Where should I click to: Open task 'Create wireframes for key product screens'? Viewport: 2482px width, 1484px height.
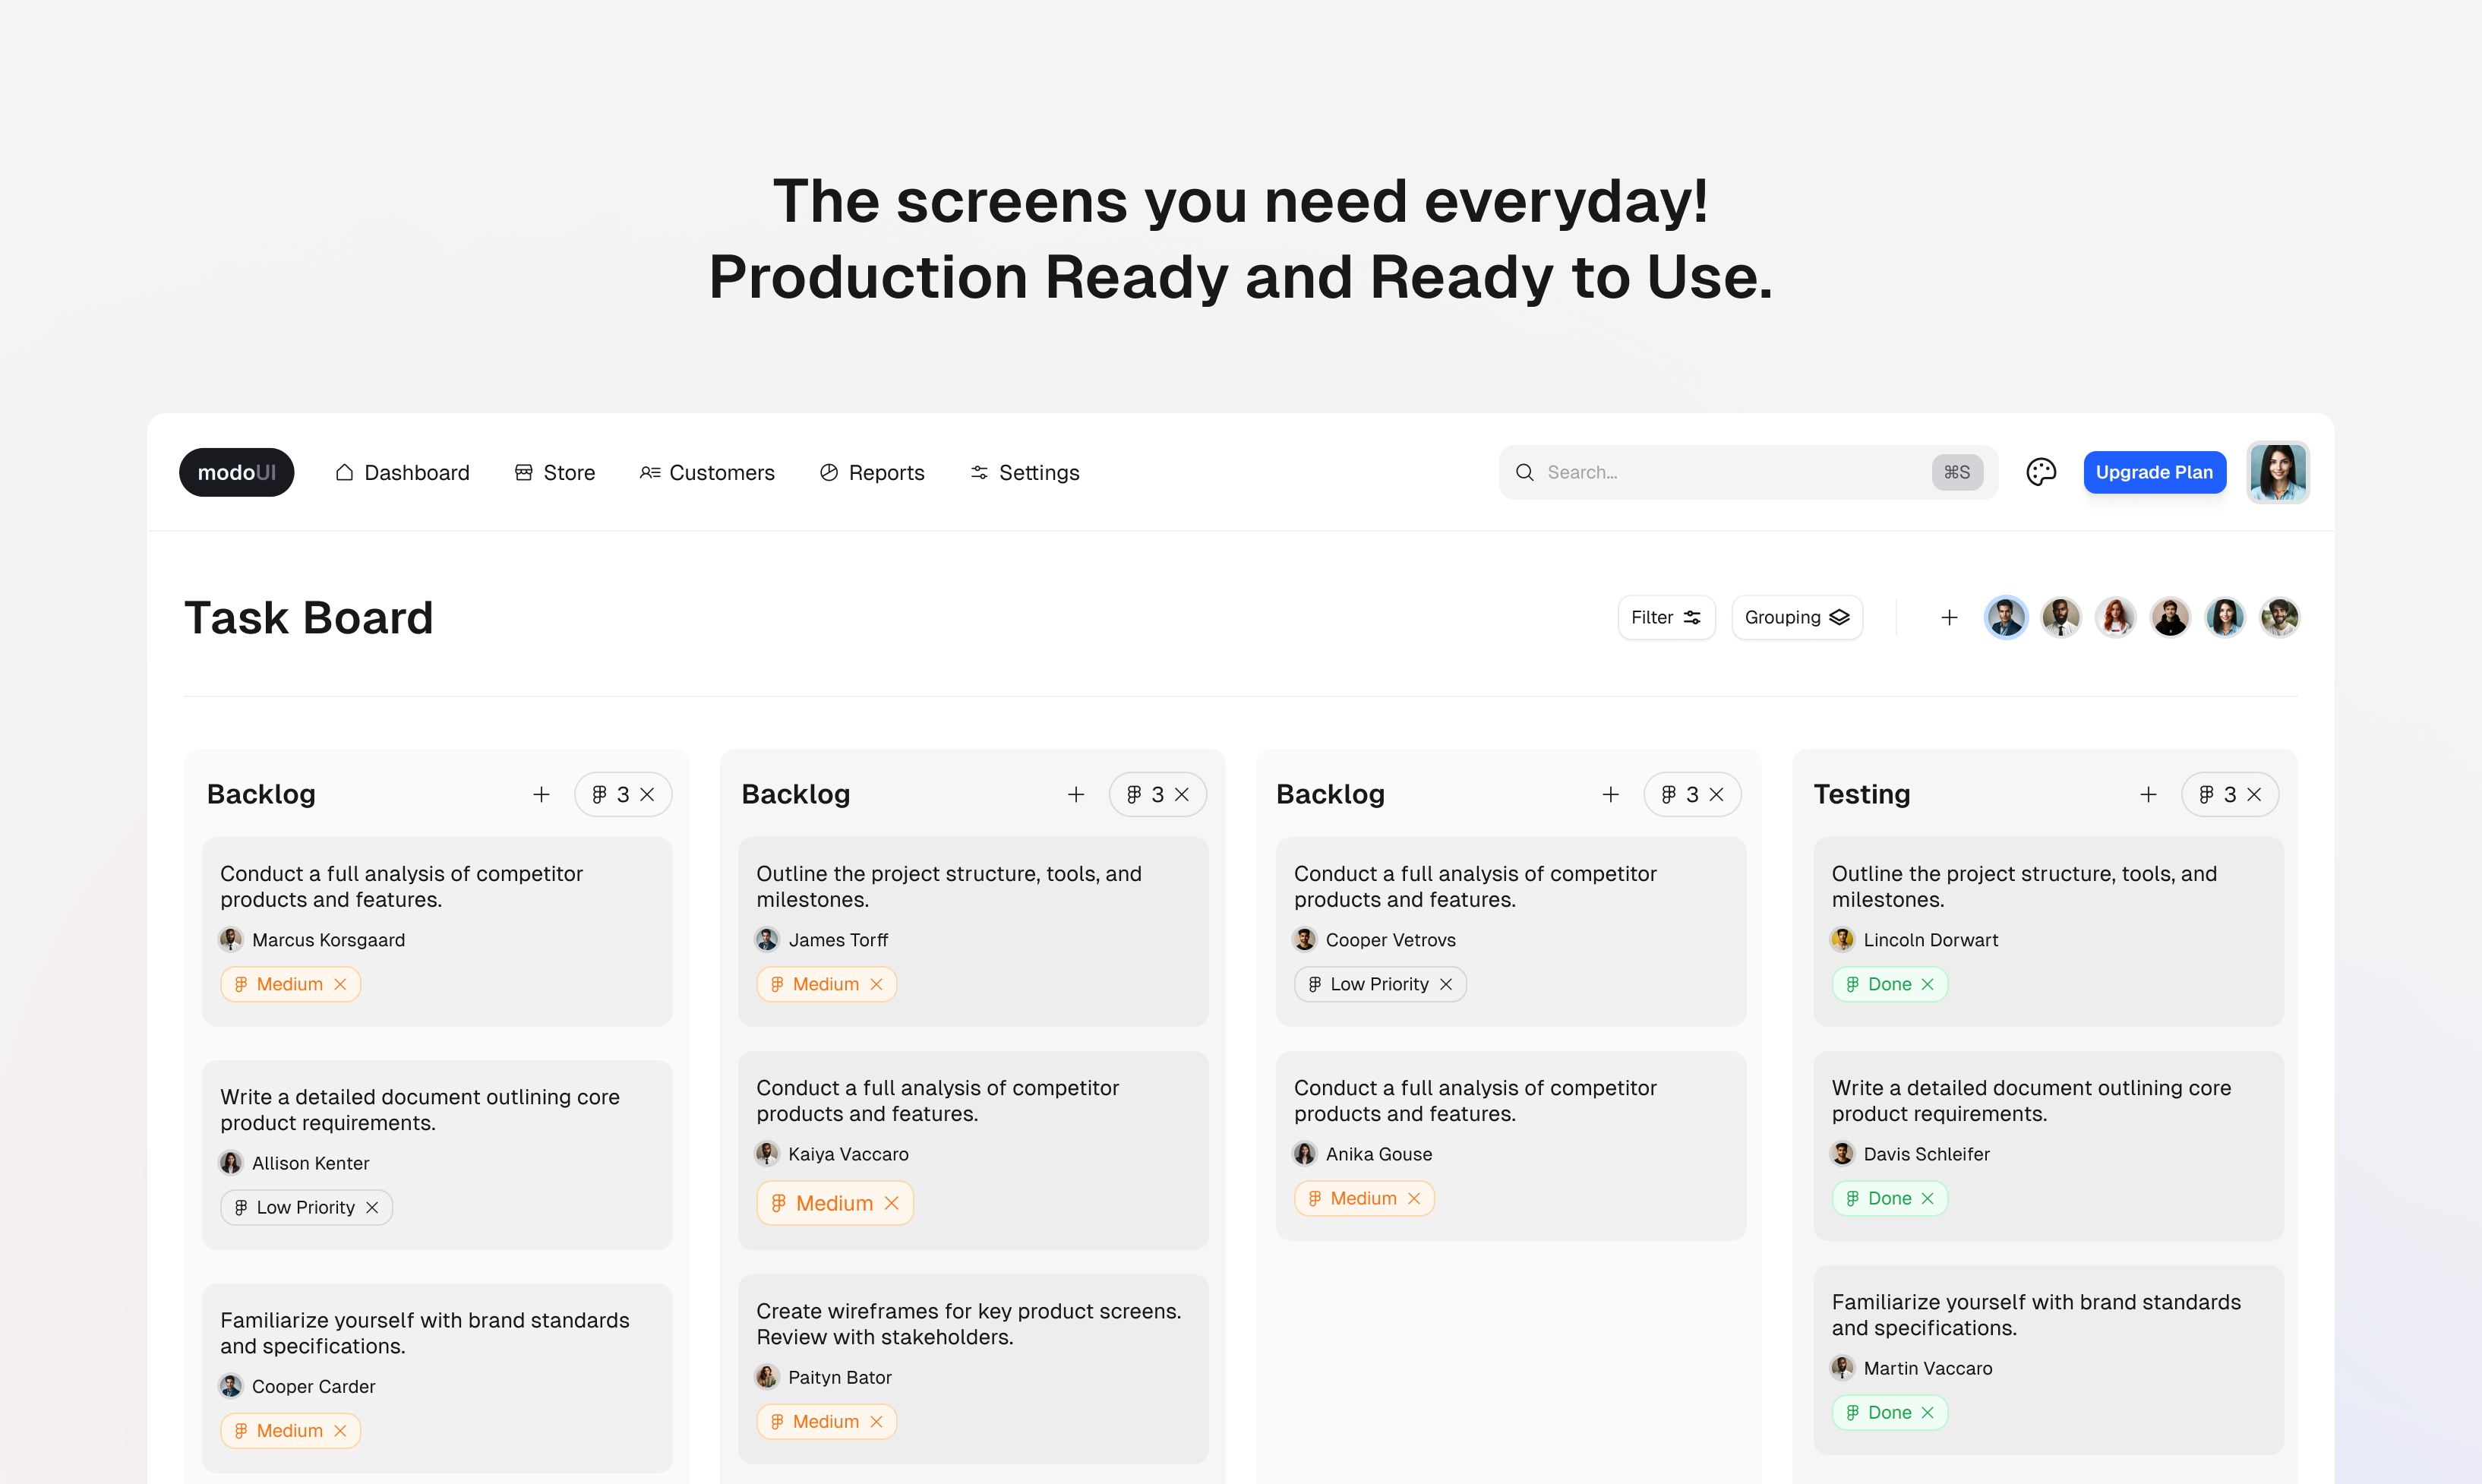973,1369
